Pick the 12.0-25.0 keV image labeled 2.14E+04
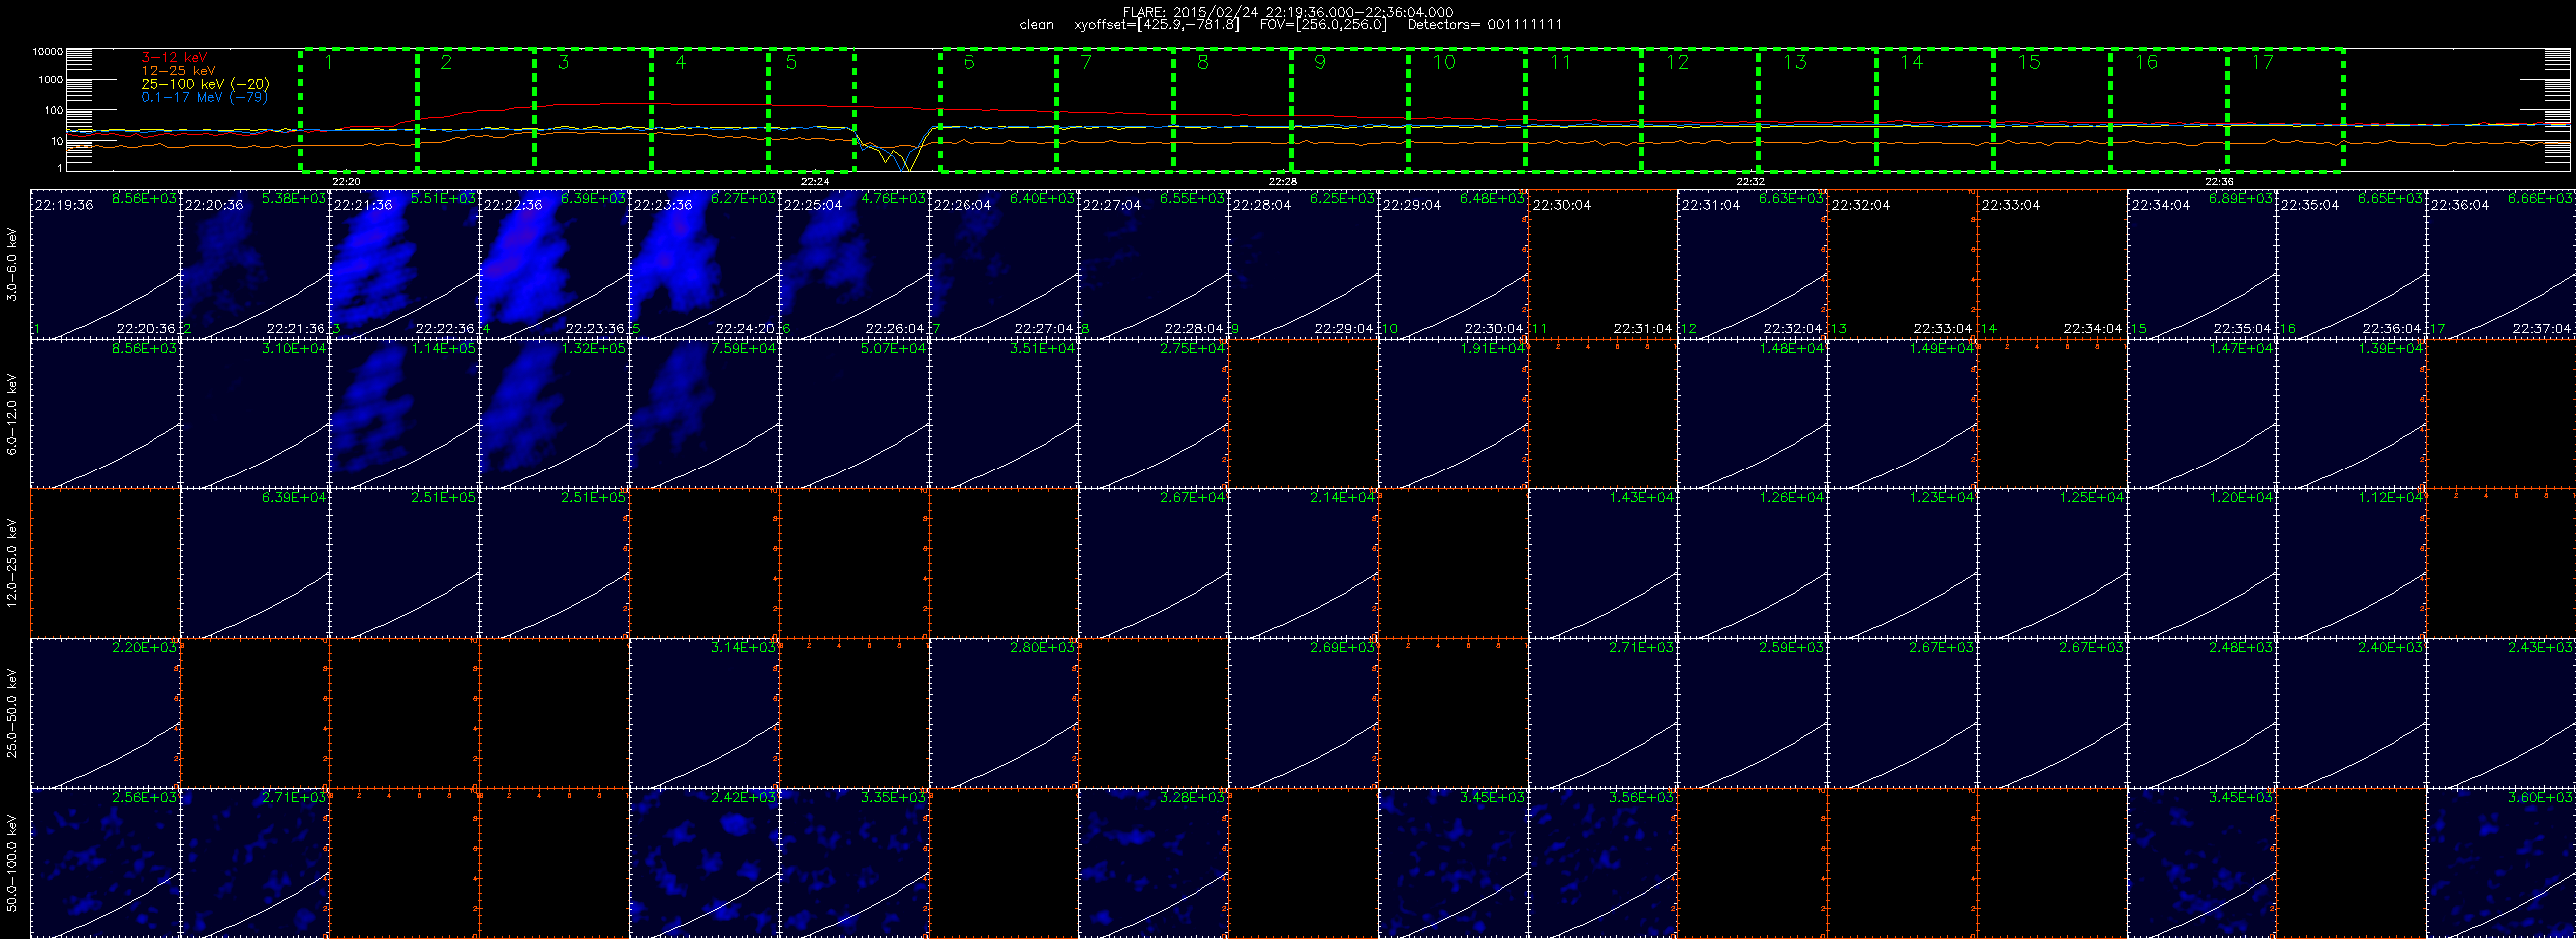 [1304, 564]
